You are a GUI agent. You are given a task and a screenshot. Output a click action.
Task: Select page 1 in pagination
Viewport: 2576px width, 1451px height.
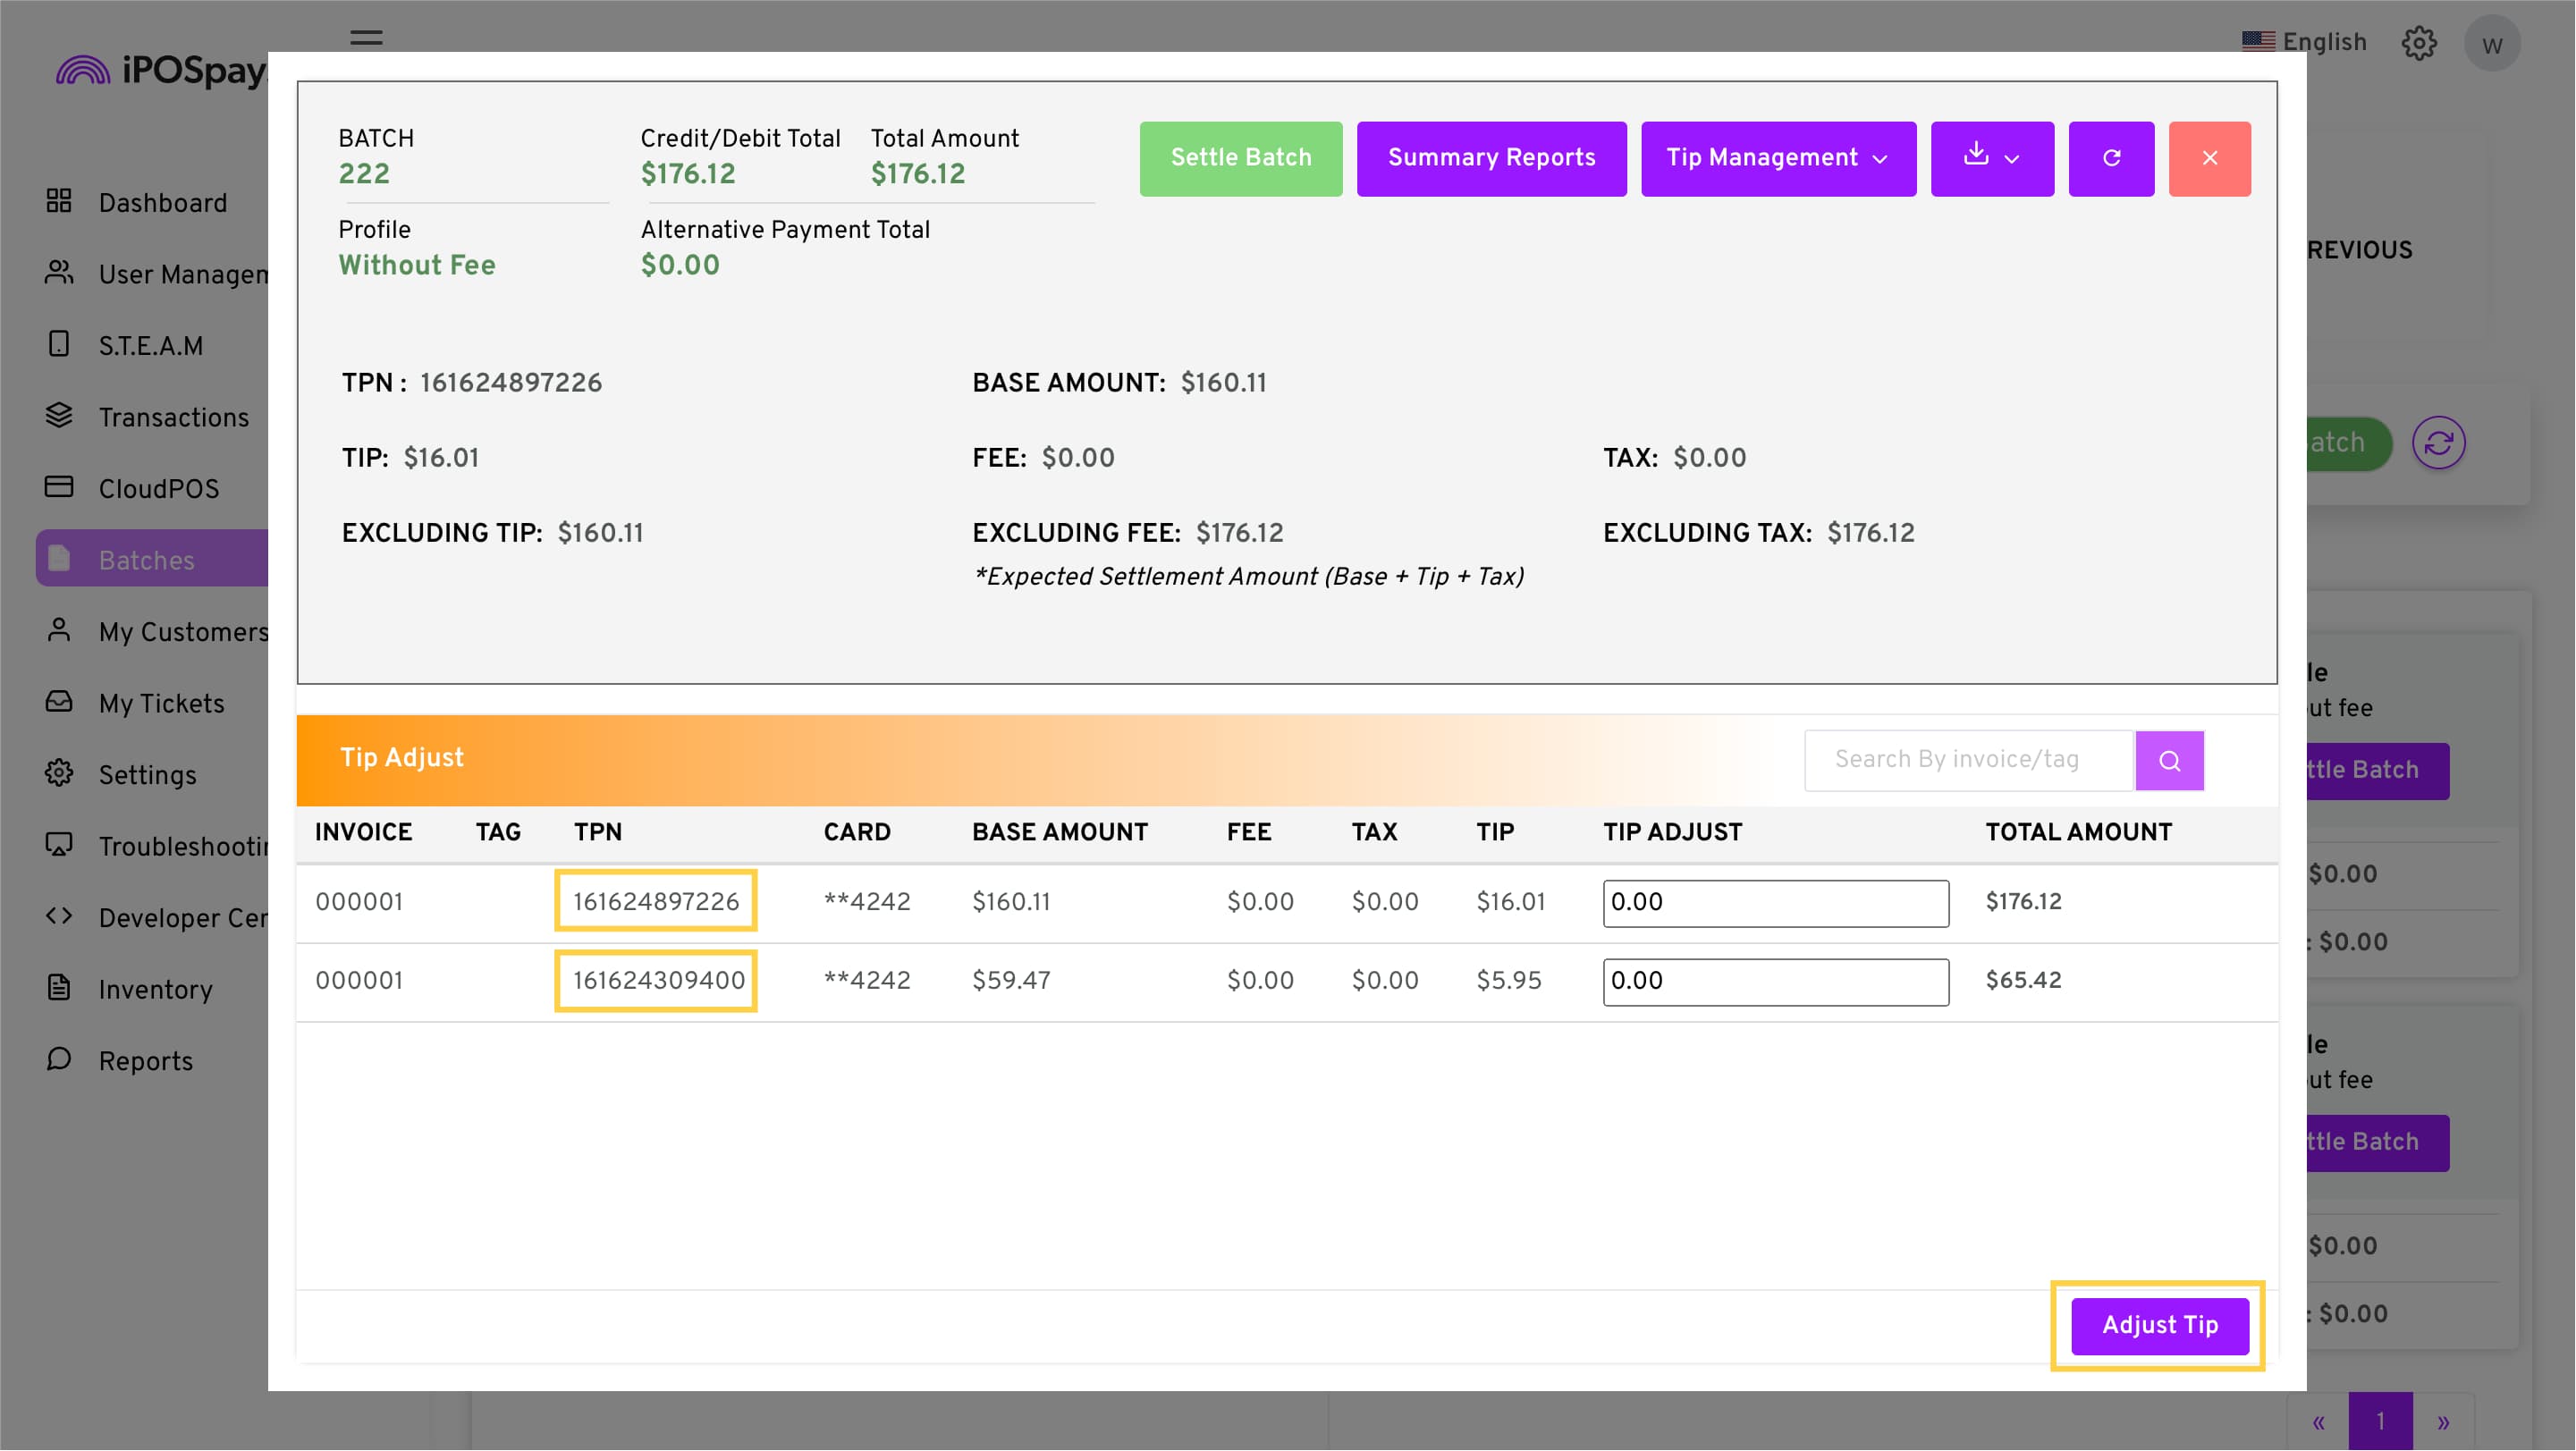[2381, 1421]
